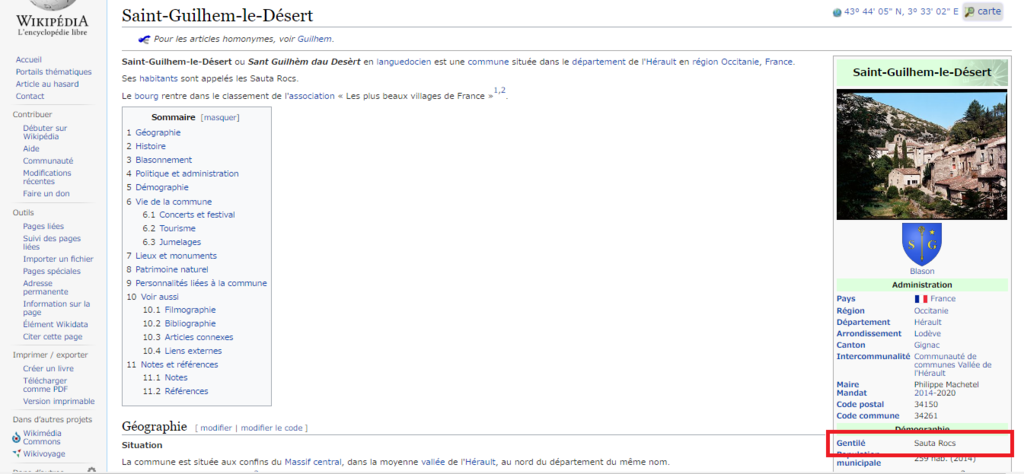The width and height of the screenshot is (1024, 474).
Task: Click the French flag icon beside France
Action: pyautogui.click(x=921, y=299)
